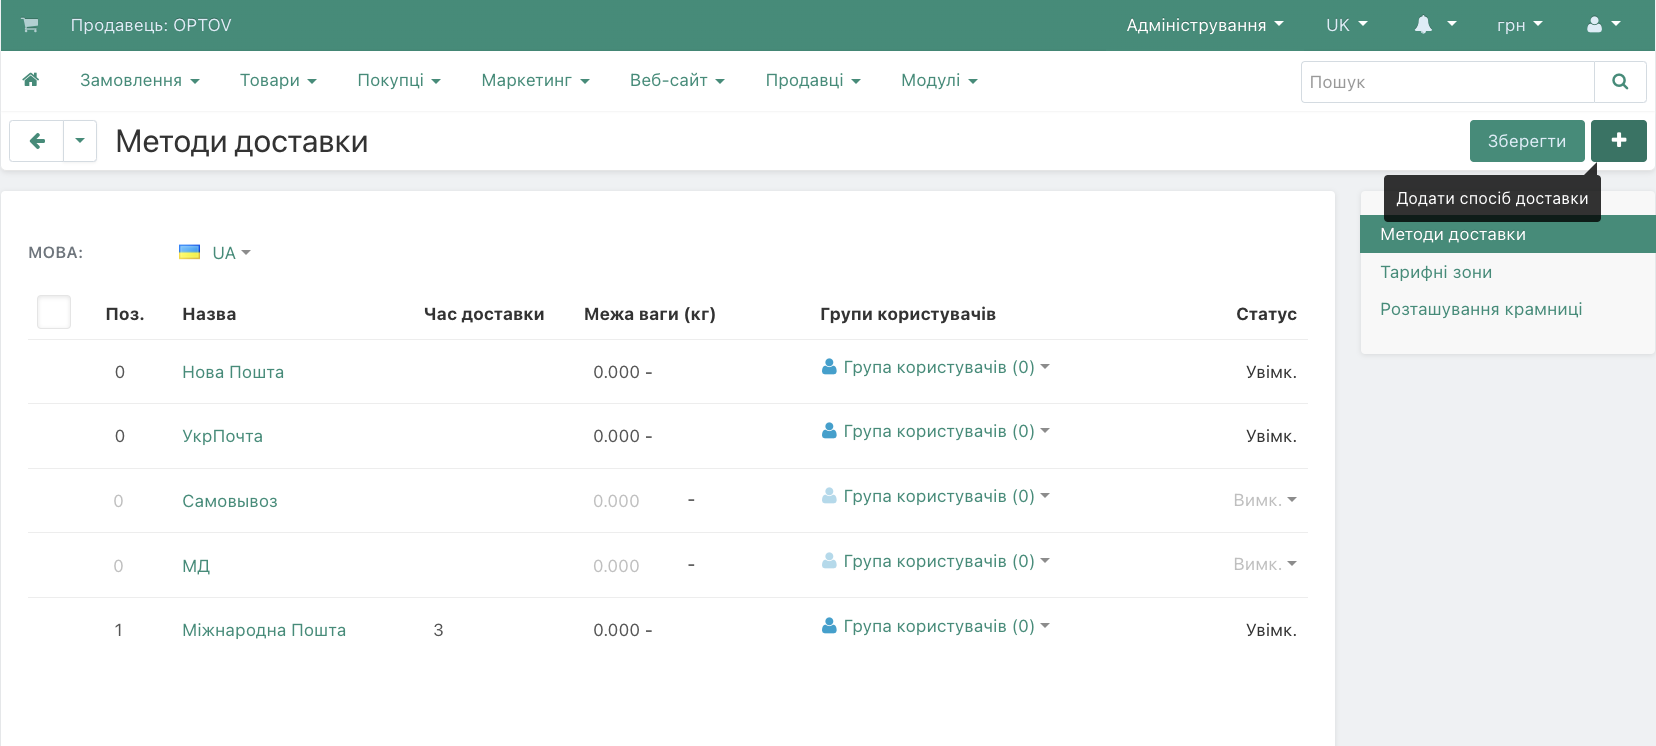1656x746 pixels.
Task: Open the грн currency dropdown
Action: pyautogui.click(x=1519, y=25)
